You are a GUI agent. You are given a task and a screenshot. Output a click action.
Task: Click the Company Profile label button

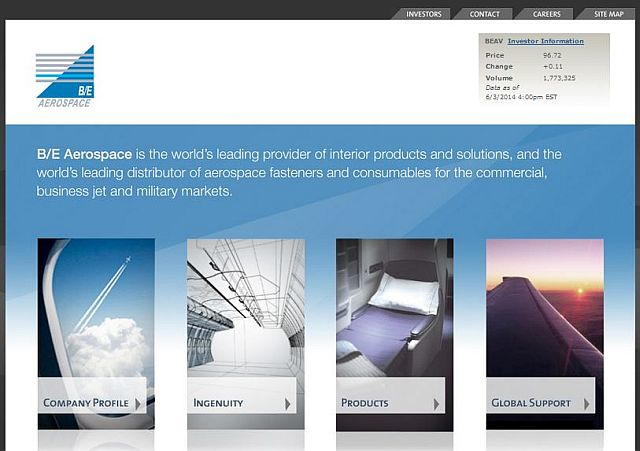tap(92, 395)
